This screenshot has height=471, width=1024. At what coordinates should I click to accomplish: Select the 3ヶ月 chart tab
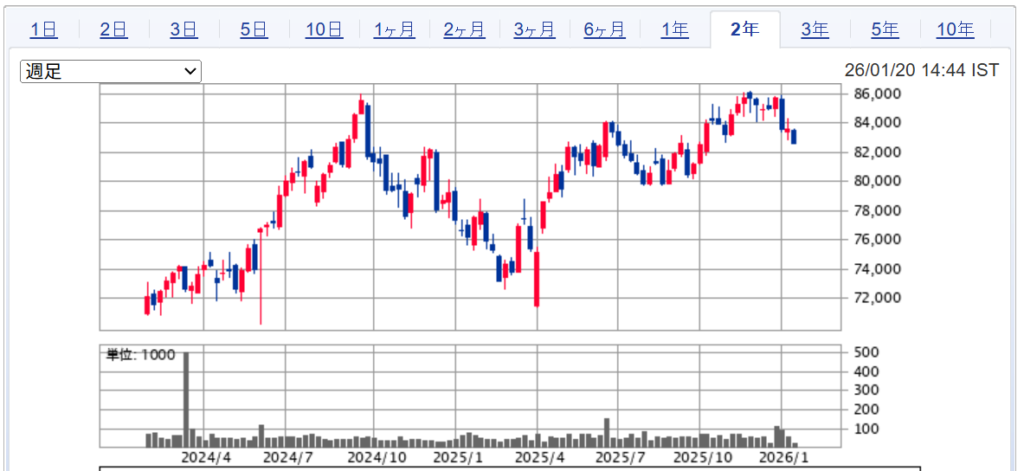pyautogui.click(x=534, y=30)
